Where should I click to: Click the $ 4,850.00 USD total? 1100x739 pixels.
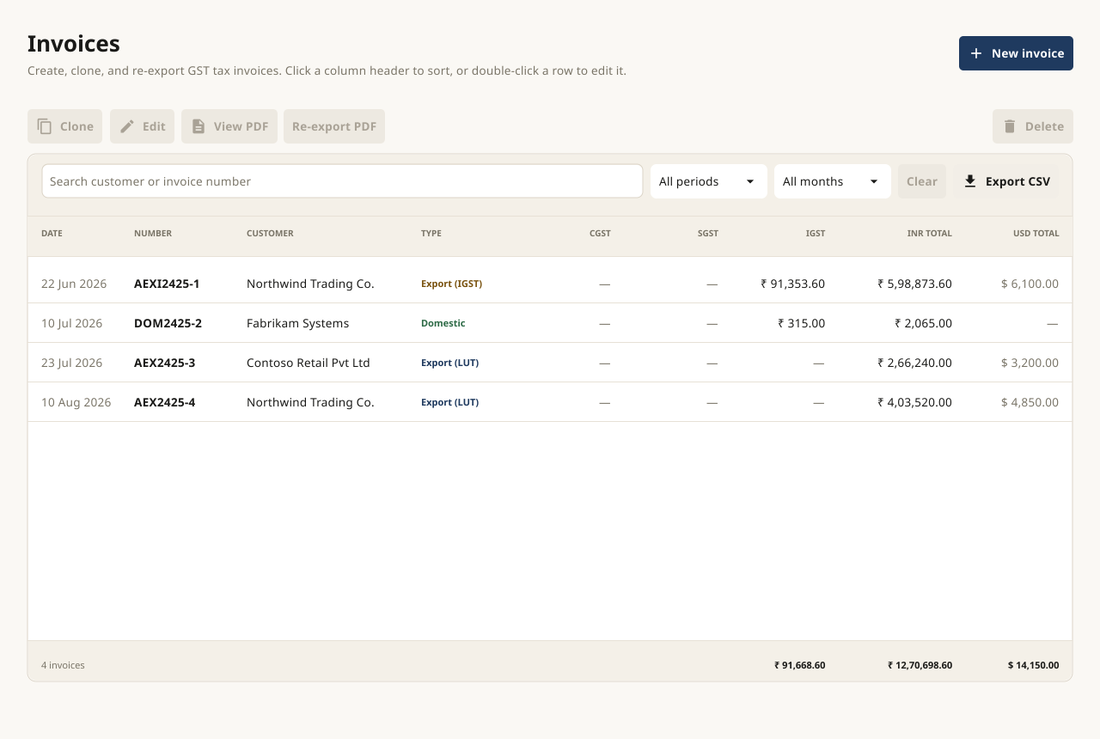(1030, 402)
